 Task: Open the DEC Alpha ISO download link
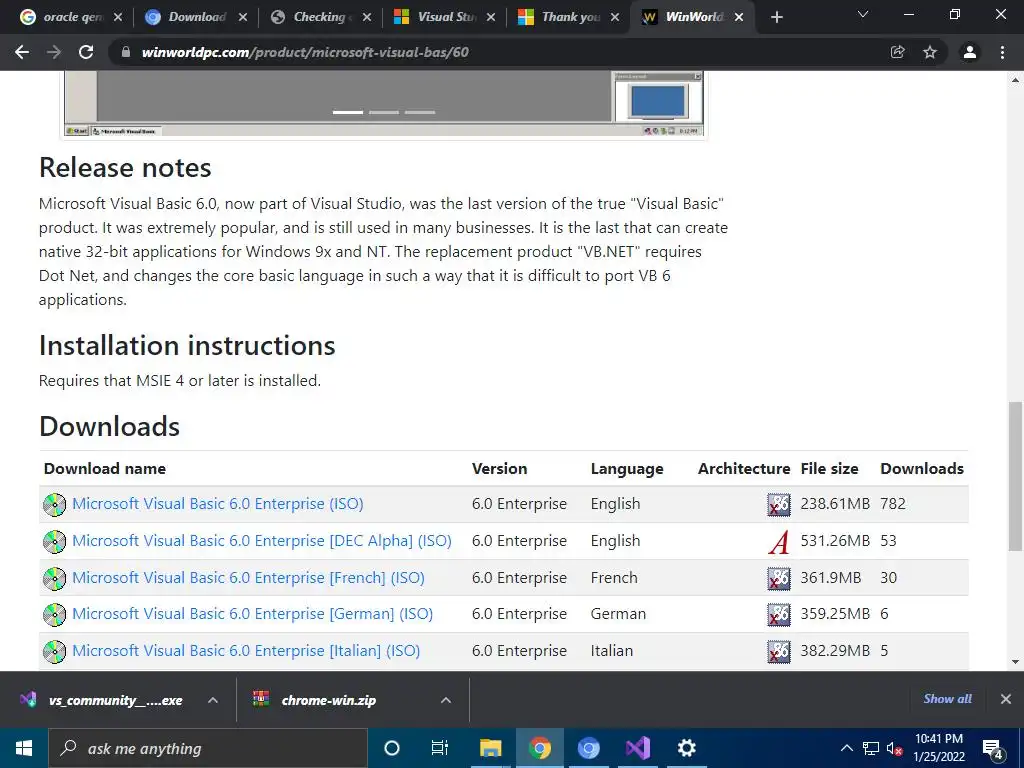[262, 541]
